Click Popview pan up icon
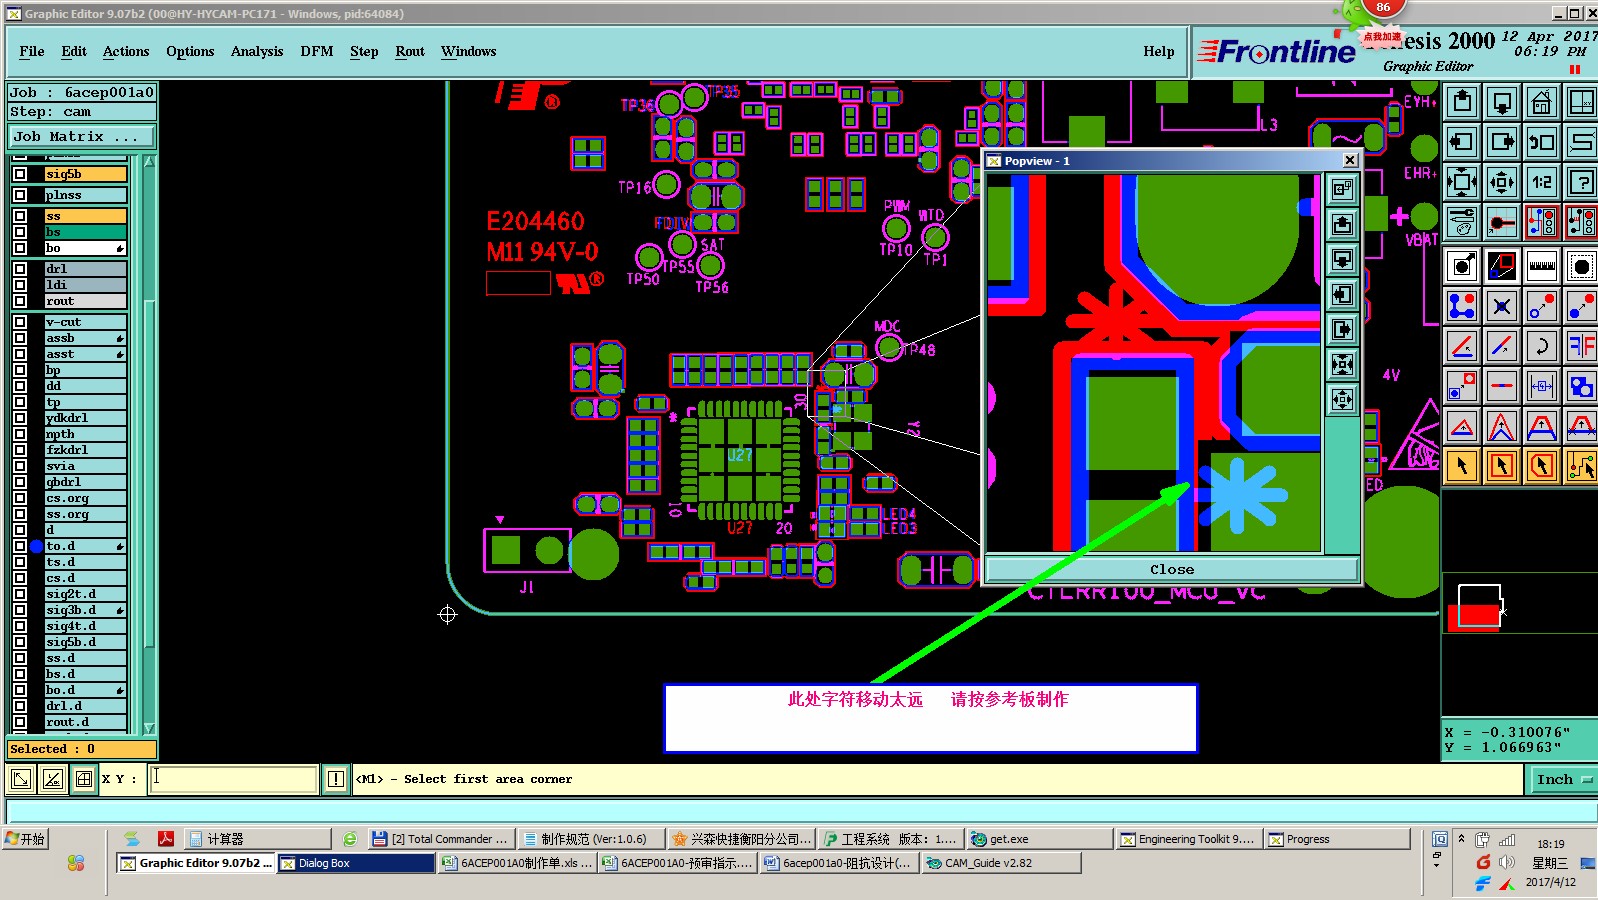The height and width of the screenshot is (900, 1598). tap(1342, 224)
